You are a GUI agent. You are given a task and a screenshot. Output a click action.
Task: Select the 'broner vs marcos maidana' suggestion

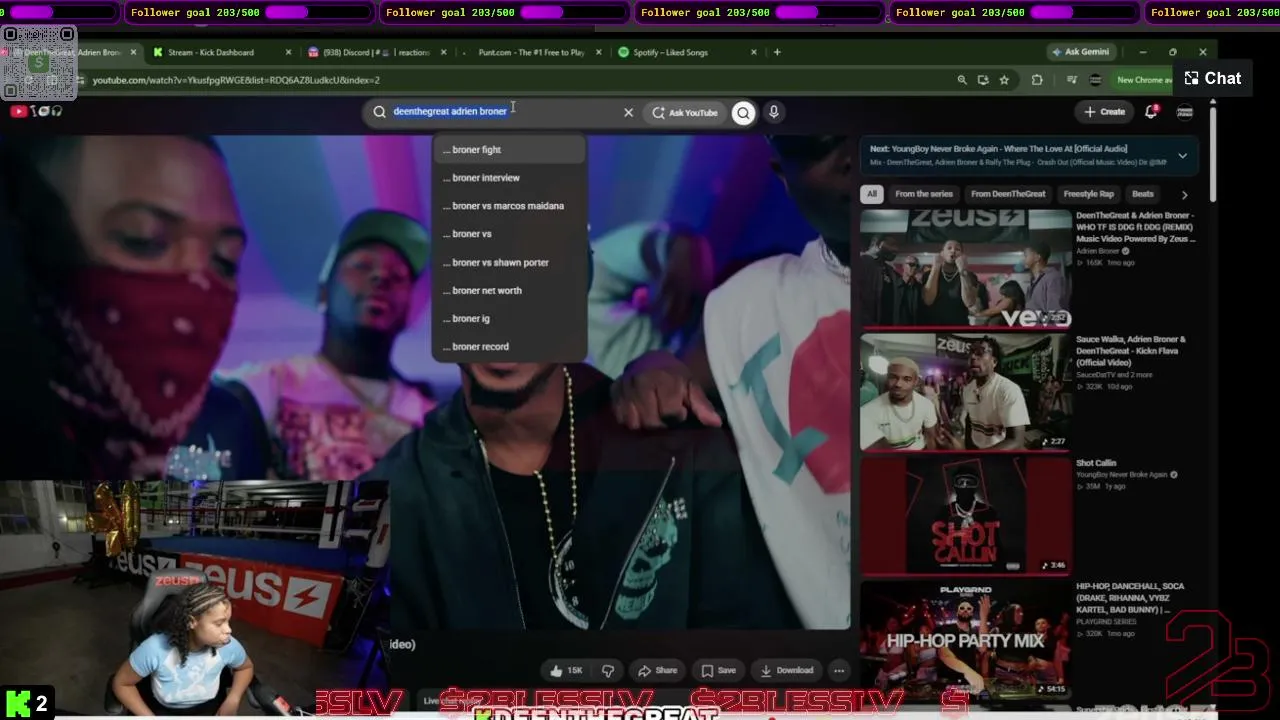(x=509, y=206)
